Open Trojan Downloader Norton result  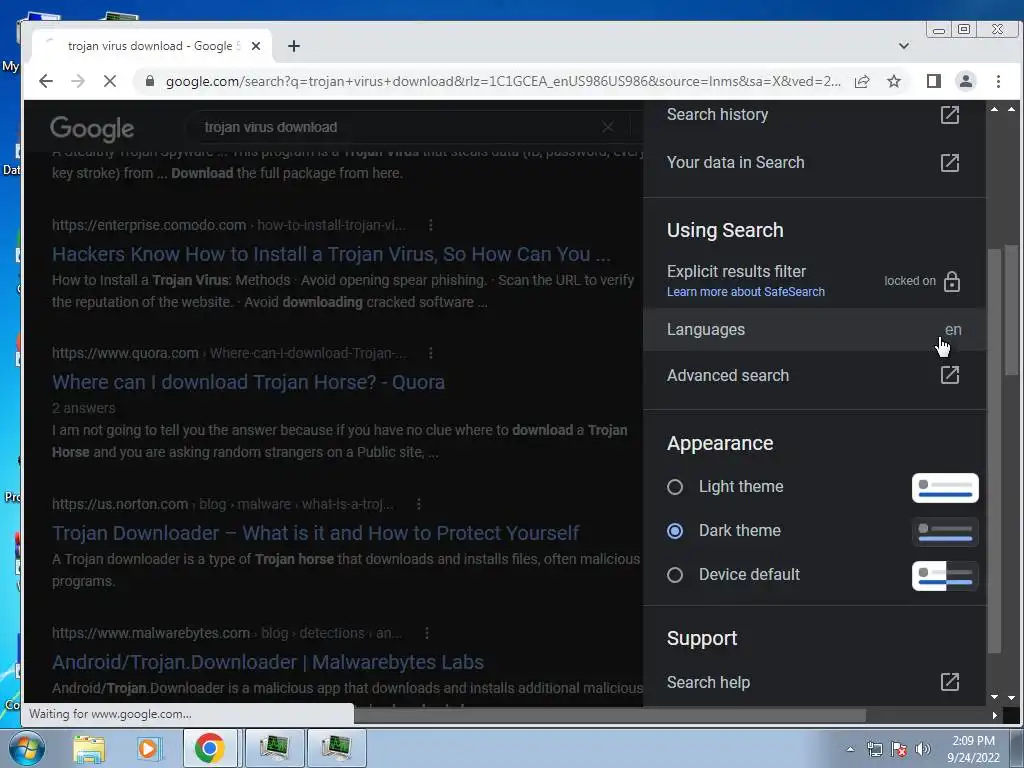315,533
